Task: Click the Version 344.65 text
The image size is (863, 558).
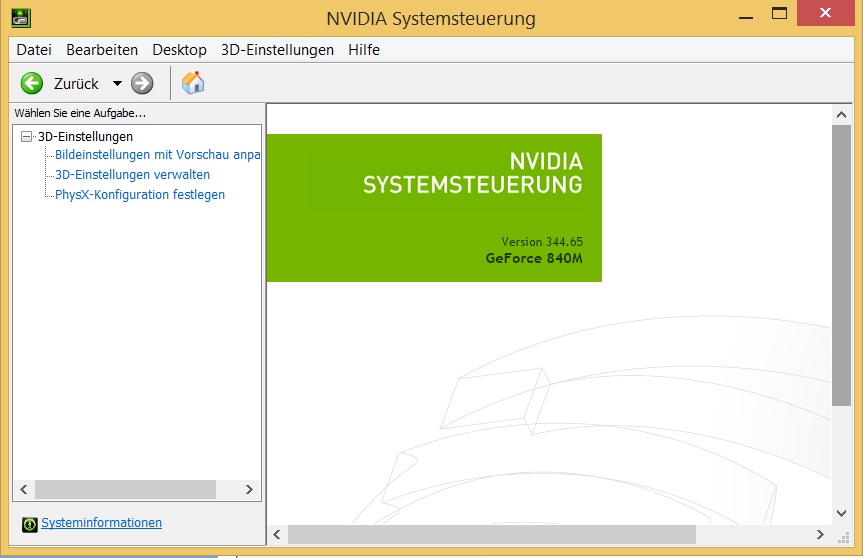Action: pyautogui.click(x=542, y=242)
